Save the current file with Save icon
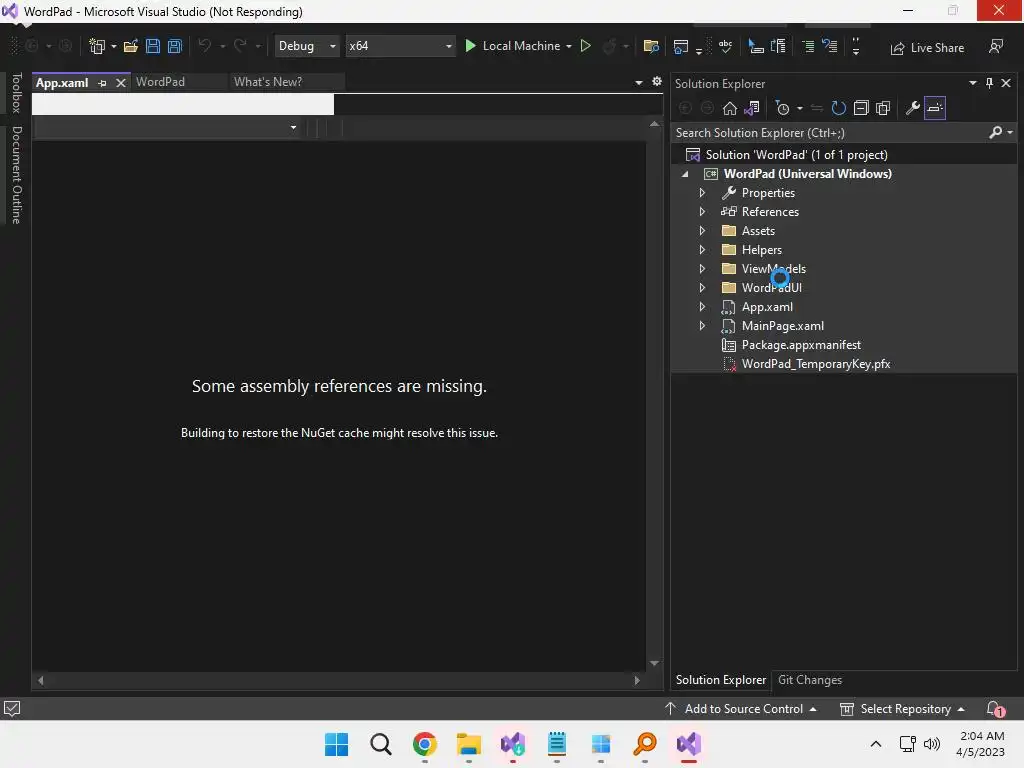This screenshot has width=1024, height=768. tap(153, 46)
